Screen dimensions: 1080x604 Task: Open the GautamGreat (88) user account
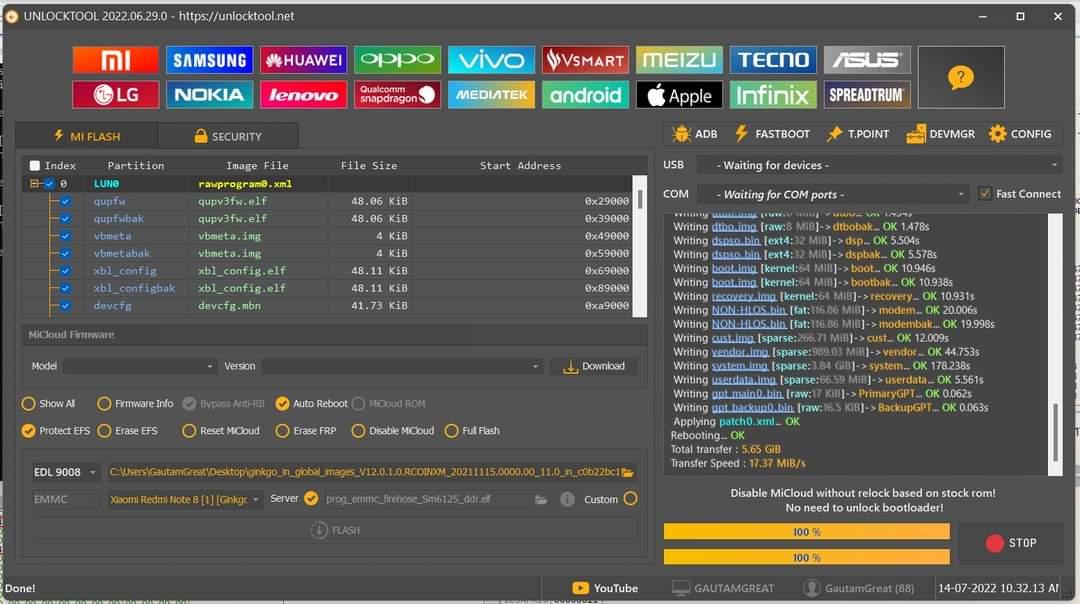[859, 588]
